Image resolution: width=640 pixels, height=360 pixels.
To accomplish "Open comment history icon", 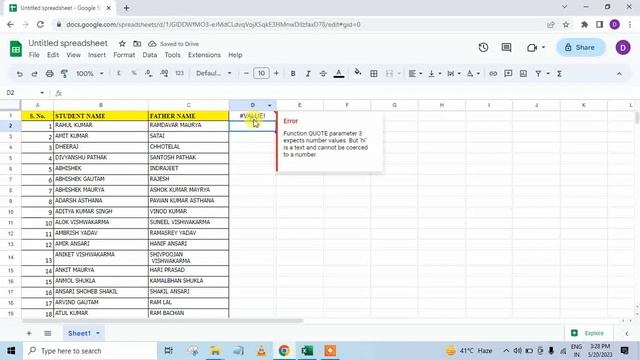I will coord(506,47).
